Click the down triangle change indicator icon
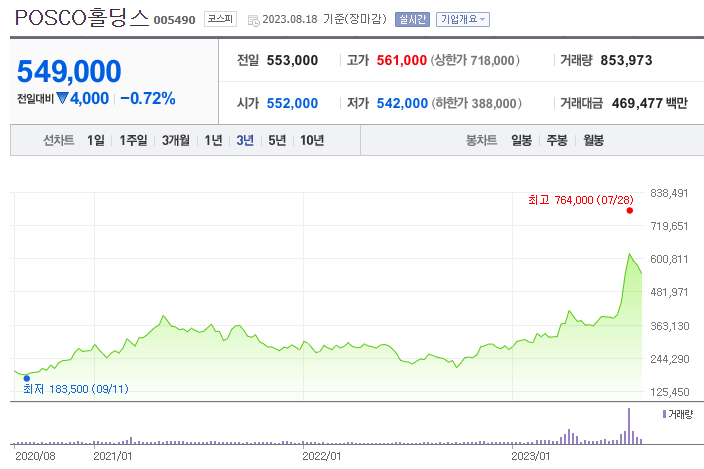This screenshot has width=704, height=469. [62, 98]
